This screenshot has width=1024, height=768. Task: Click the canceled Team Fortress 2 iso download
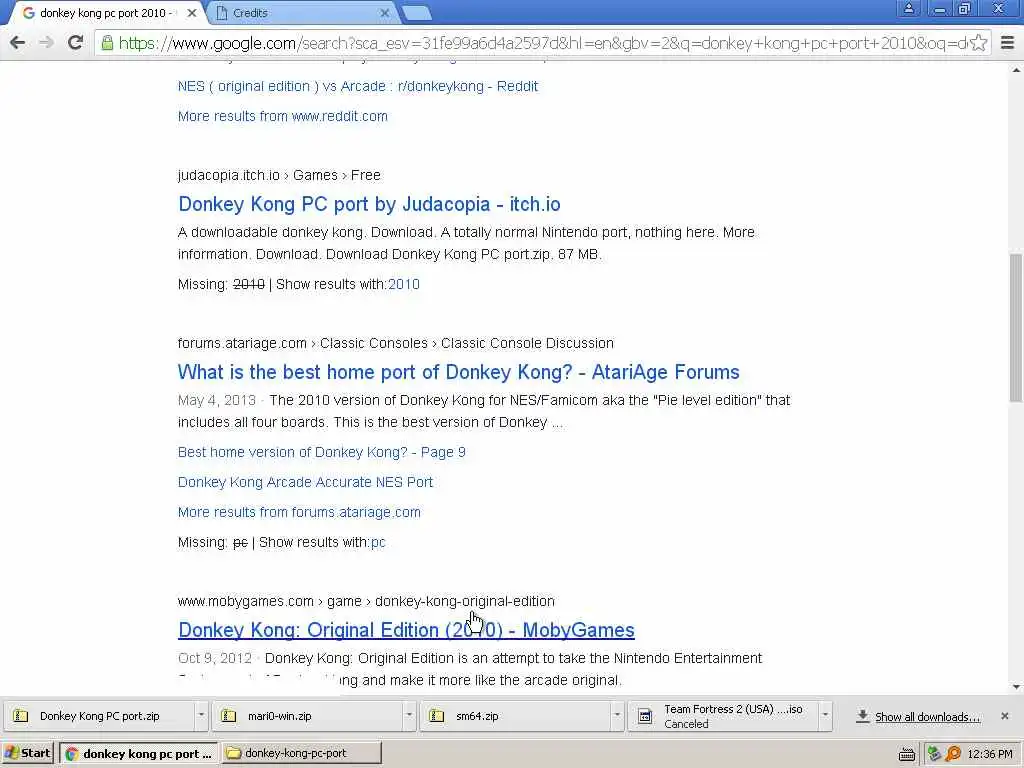coord(724,716)
